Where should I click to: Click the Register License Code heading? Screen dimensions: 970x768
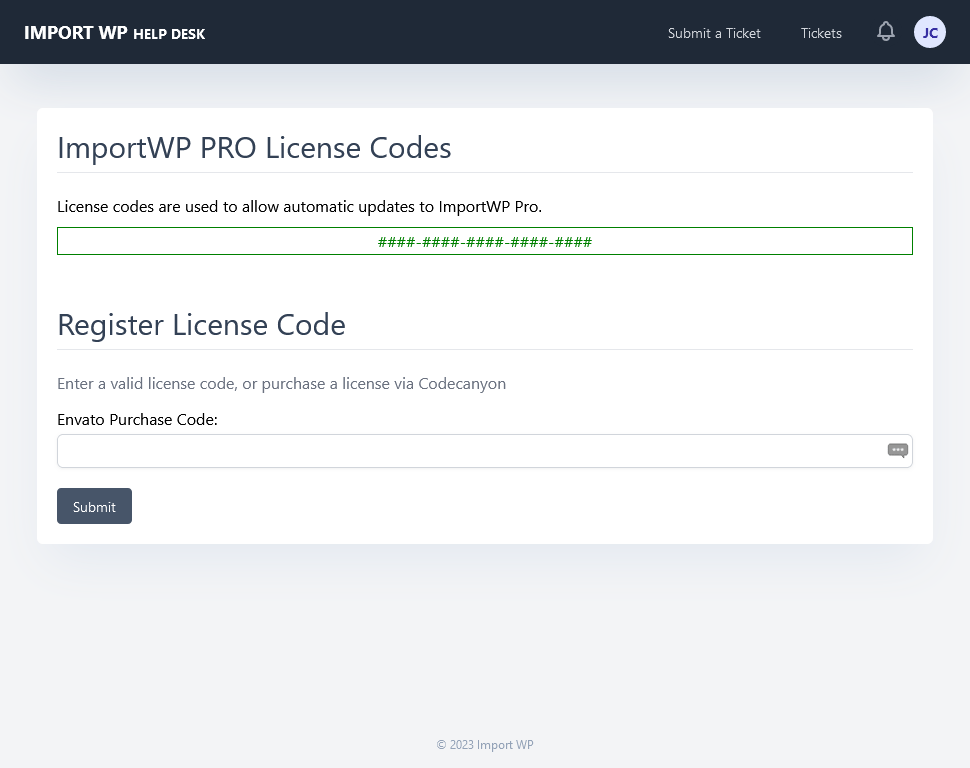tap(201, 325)
